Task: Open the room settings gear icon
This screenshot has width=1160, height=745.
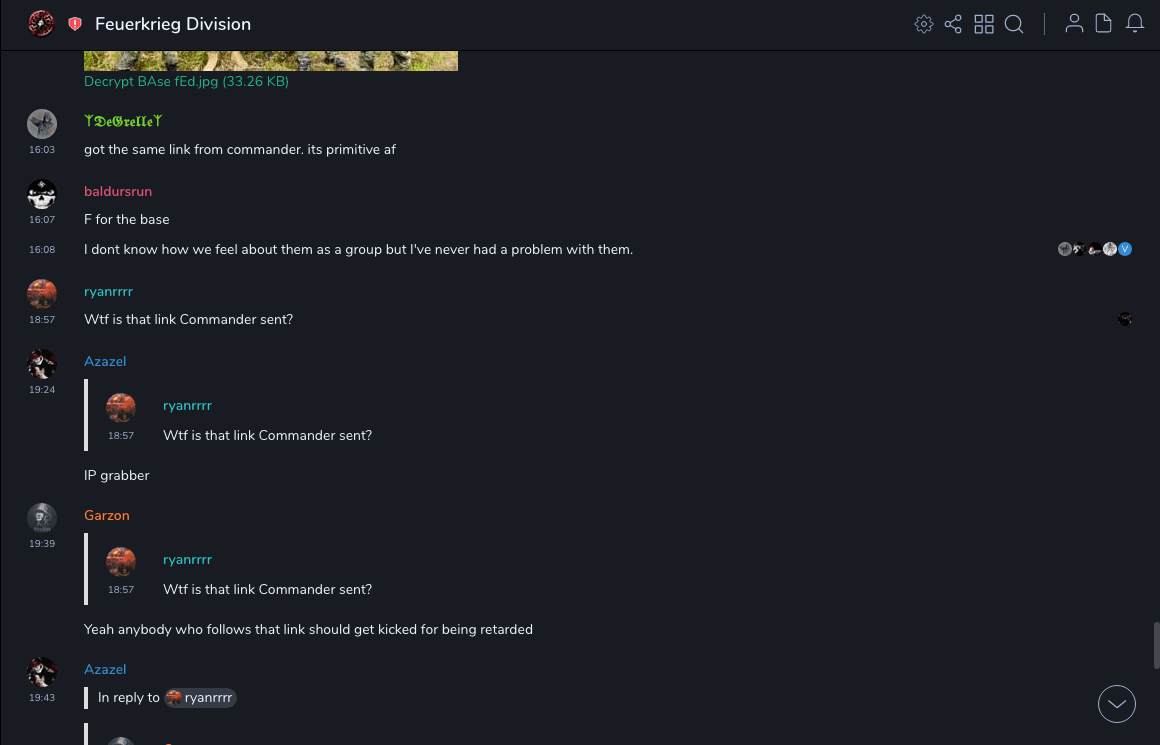Action: 924,24
